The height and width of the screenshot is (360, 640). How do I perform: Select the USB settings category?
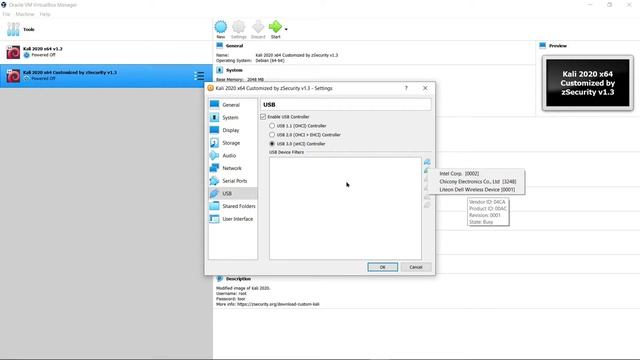pos(233,193)
